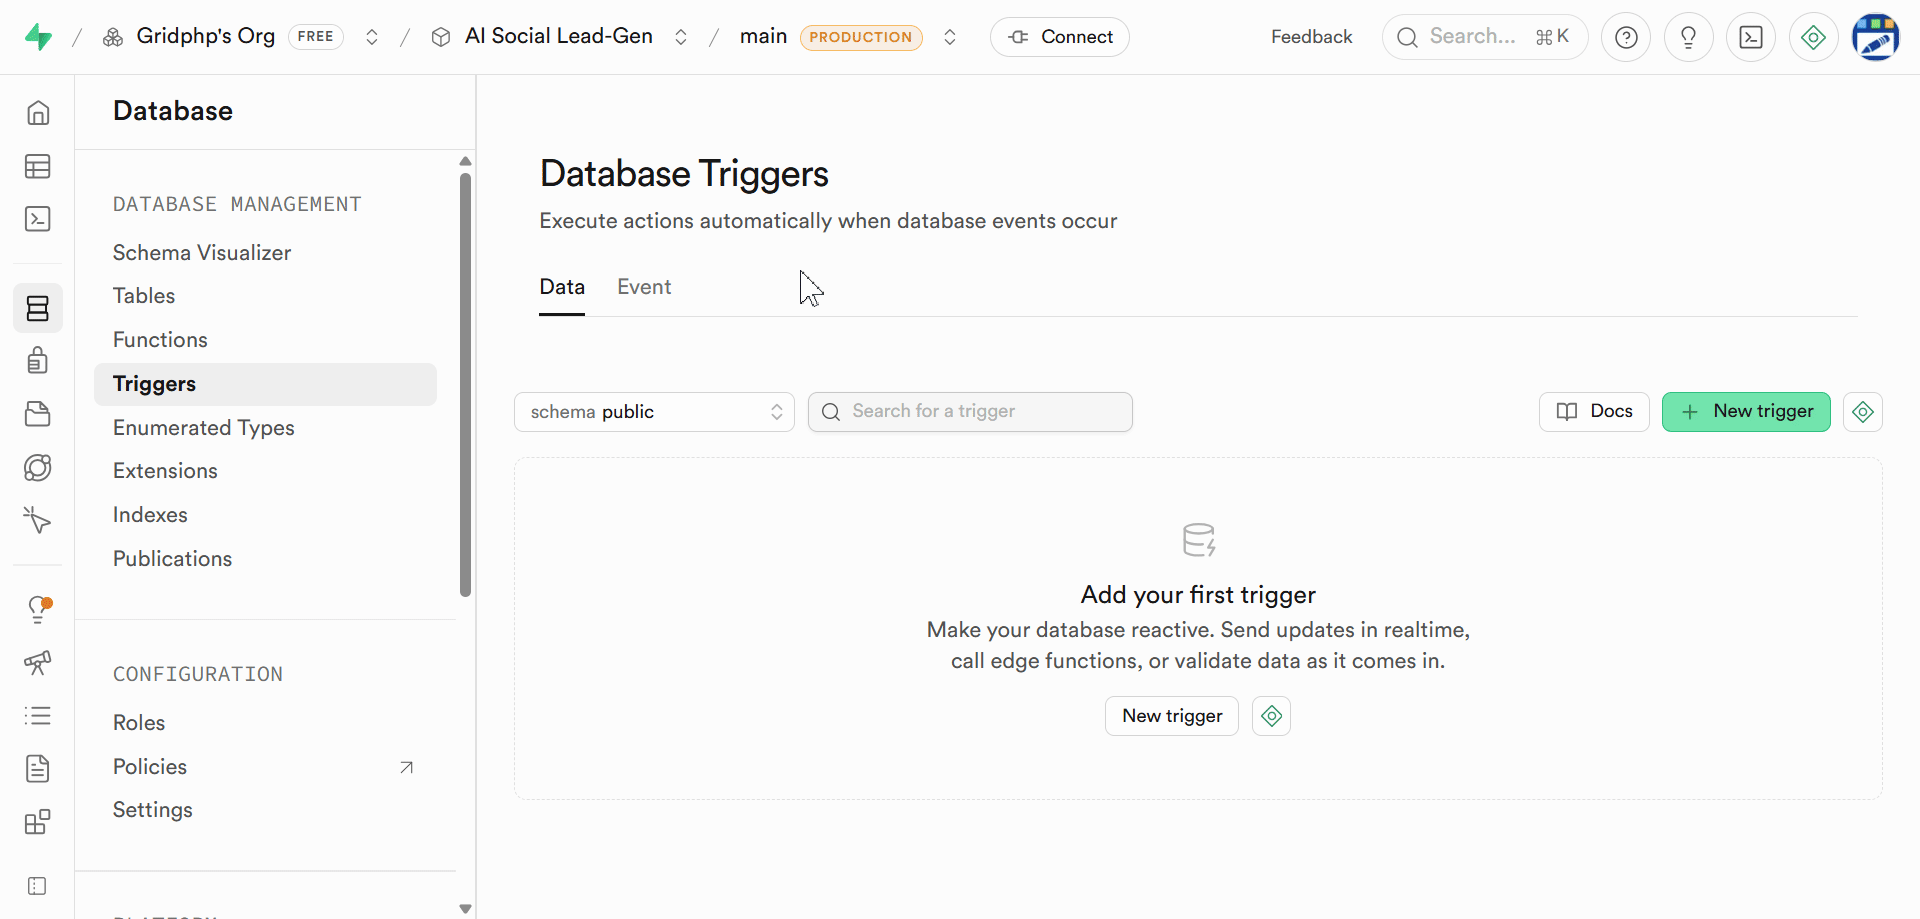The width and height of the screenshot is (1920, 919).
Task: Open the Docs button
Action: tap(1594, 412)
